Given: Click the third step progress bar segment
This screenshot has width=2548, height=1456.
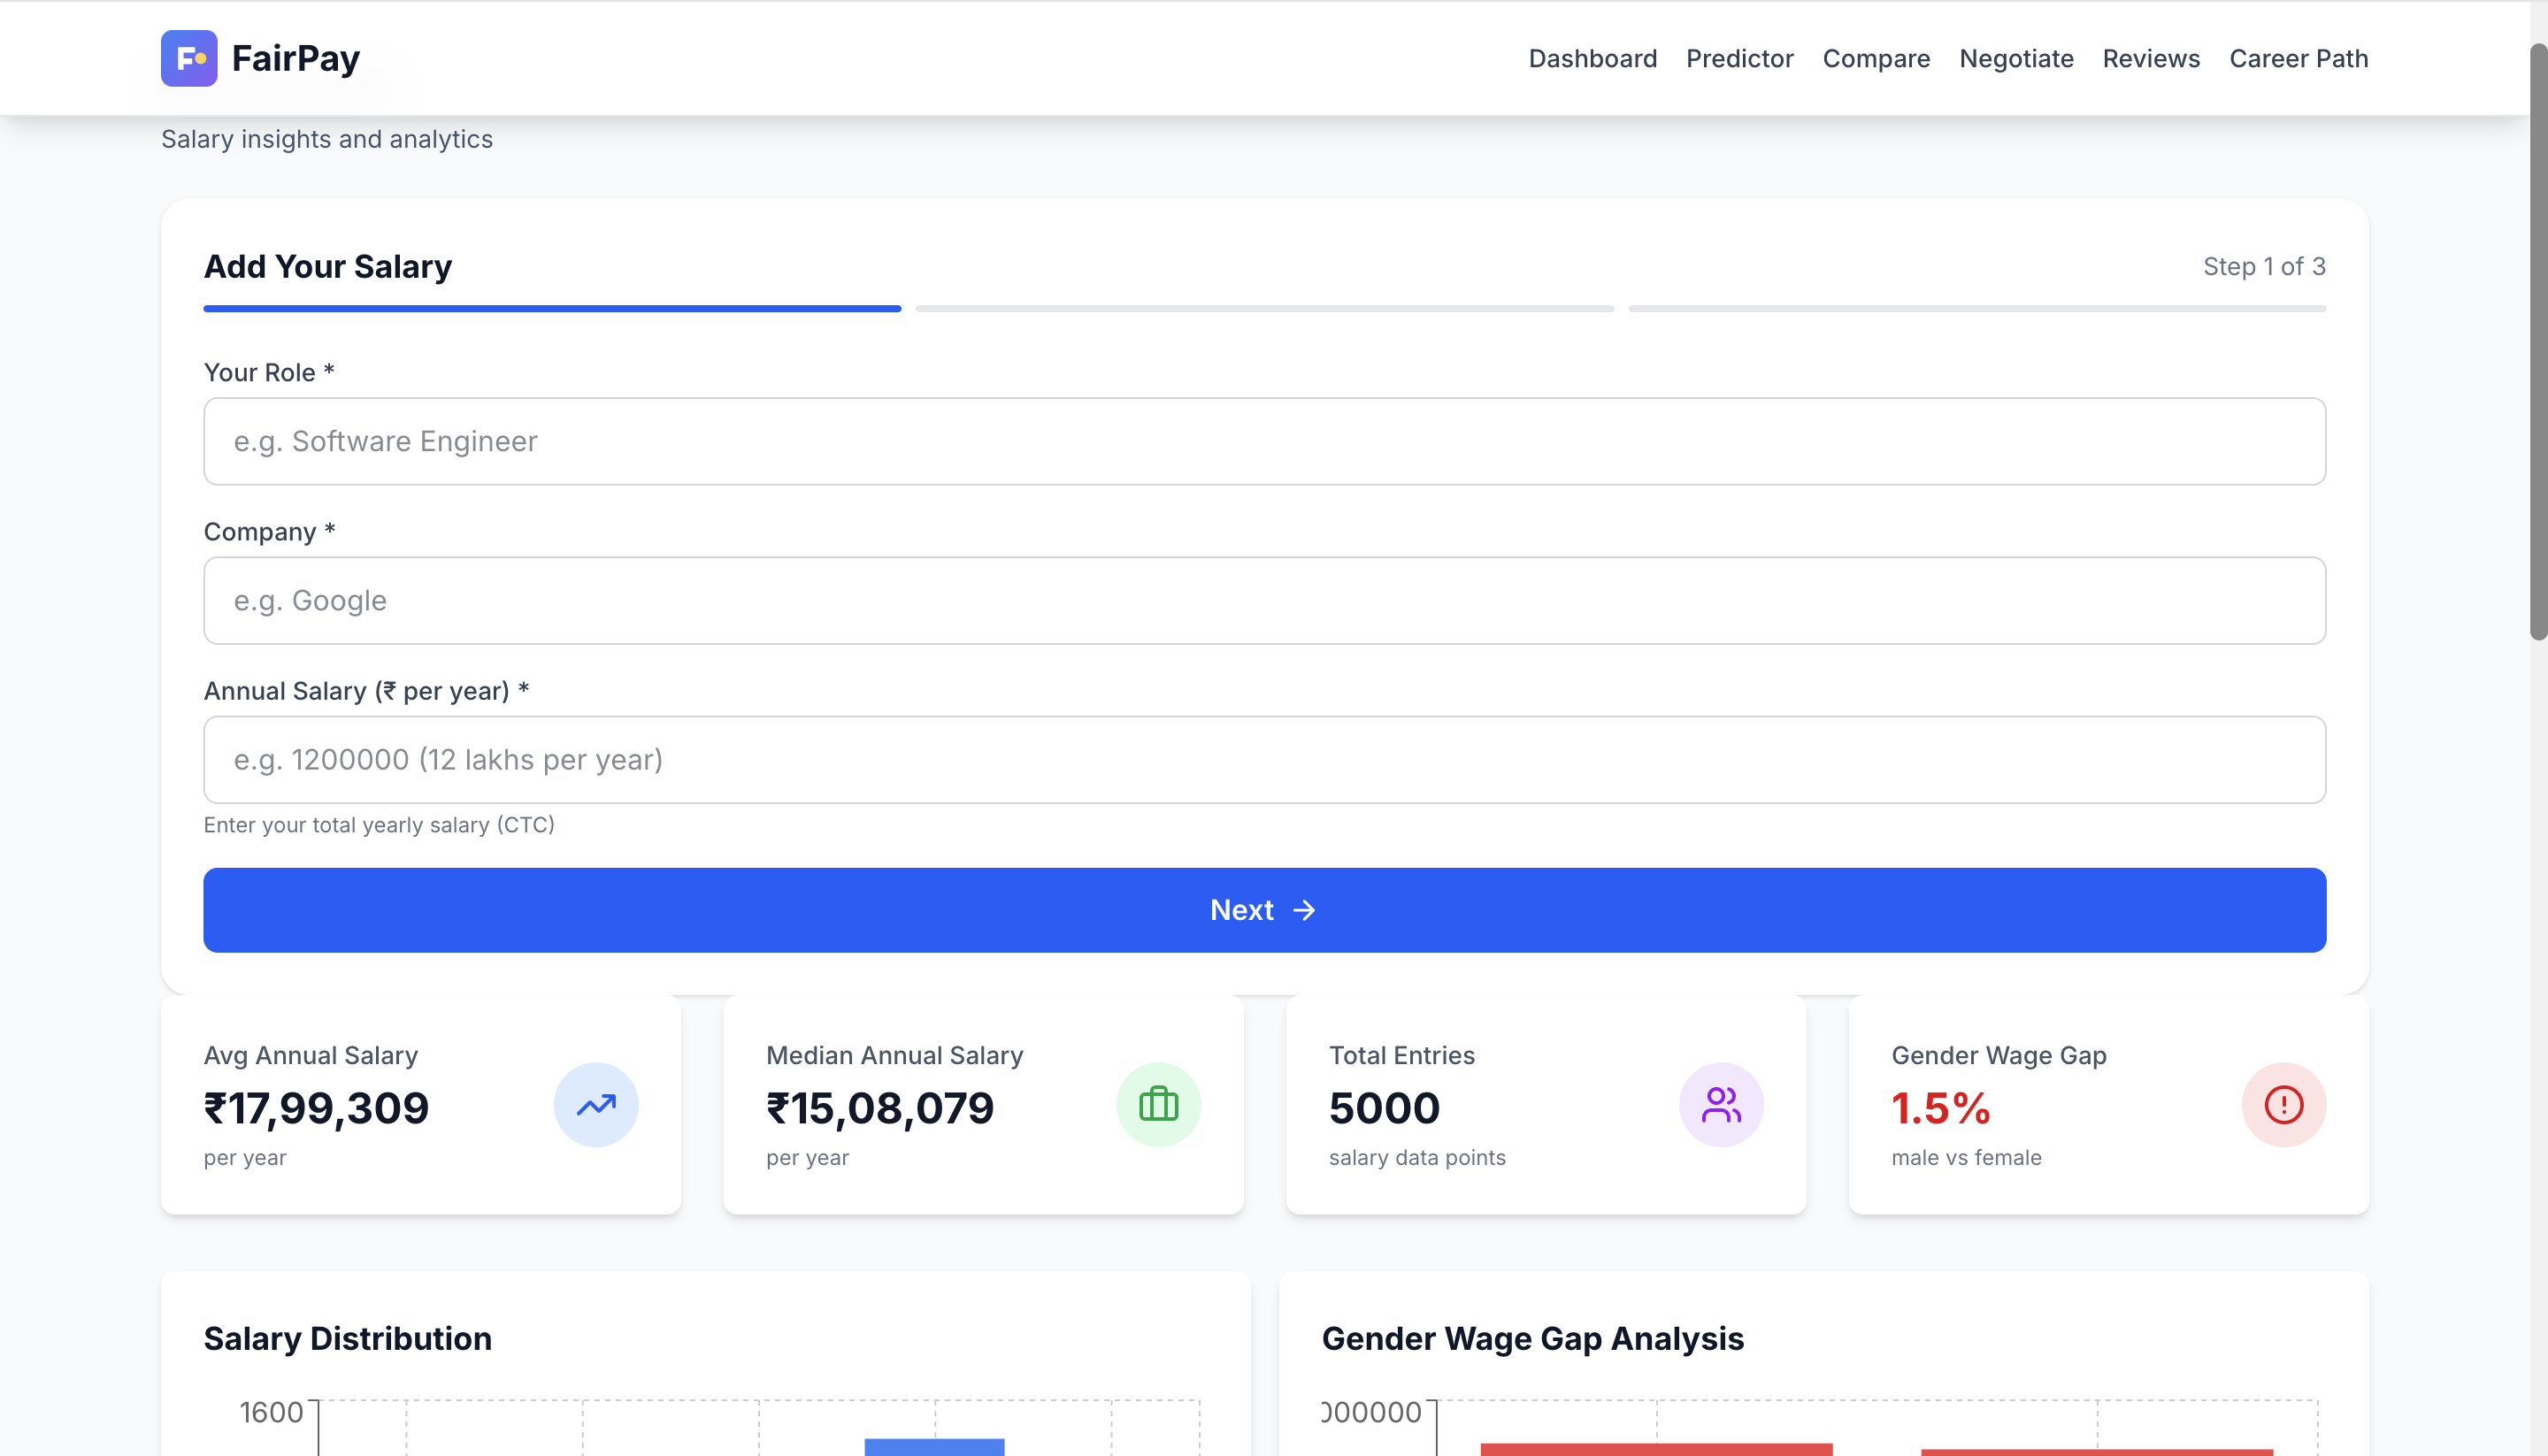Looking at the screenshot, I should [1976, 309].
